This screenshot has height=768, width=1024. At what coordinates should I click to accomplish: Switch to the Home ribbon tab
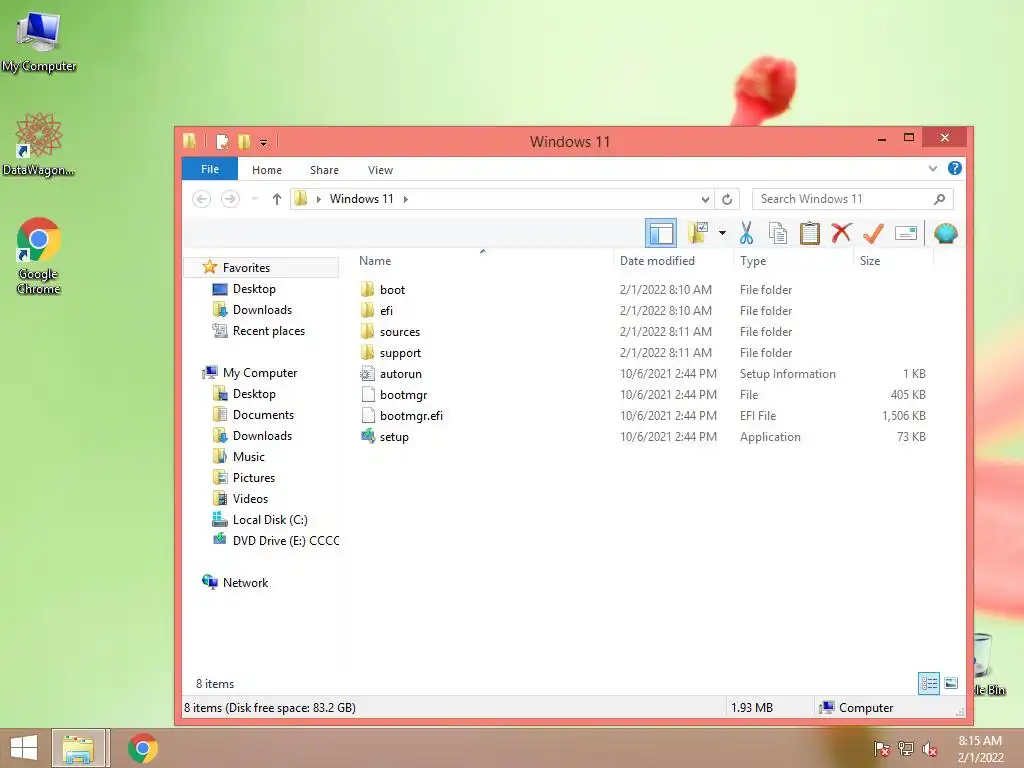click(x=266, y=170)
